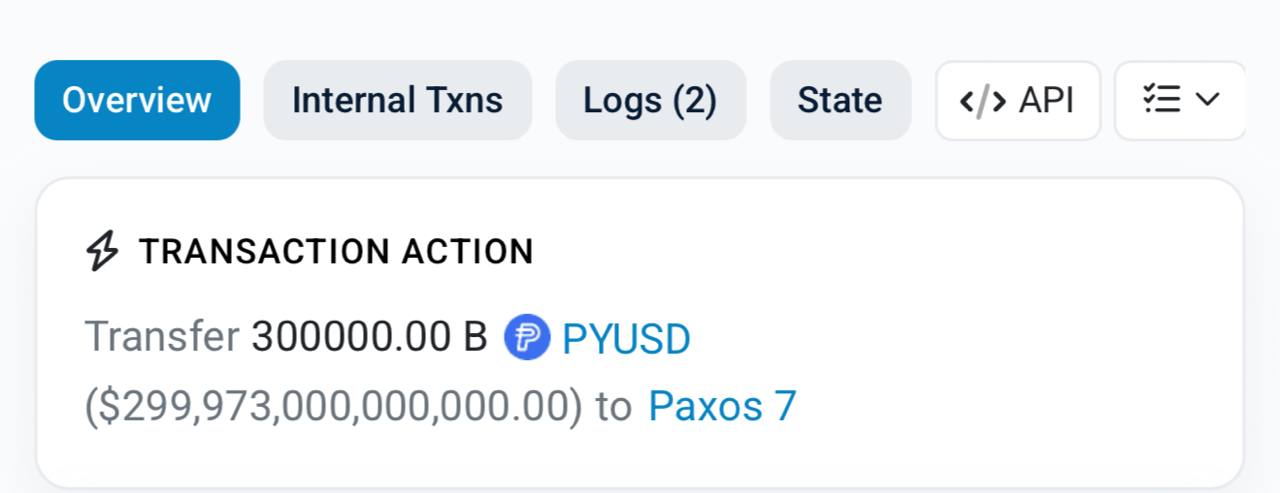The image size is (1280, 493).
Task: View the Logs (2) tab
Action: (x=650, y=100)
